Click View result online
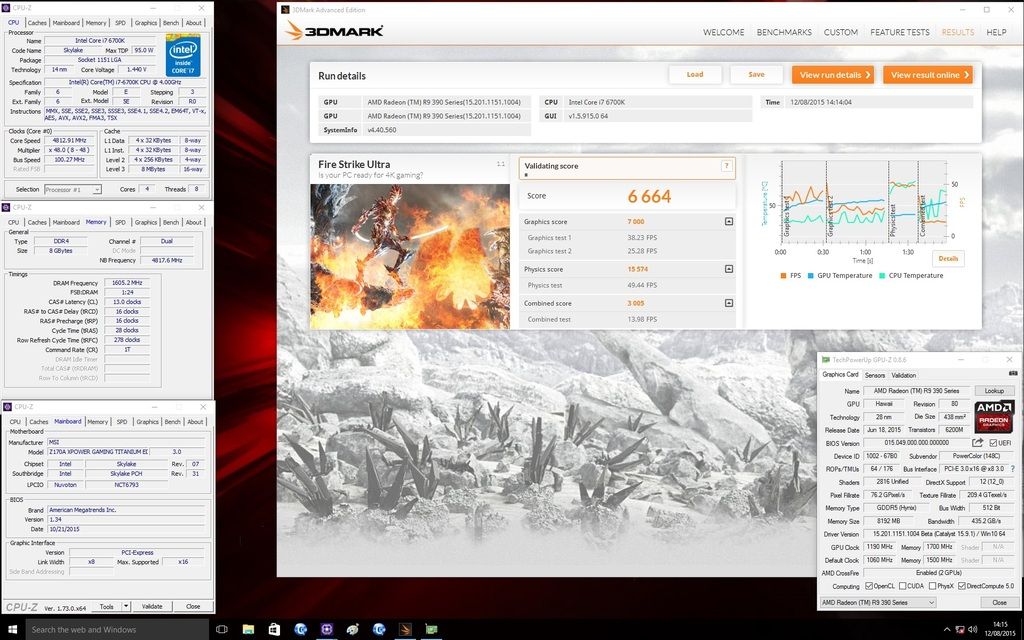 [928, 74]
